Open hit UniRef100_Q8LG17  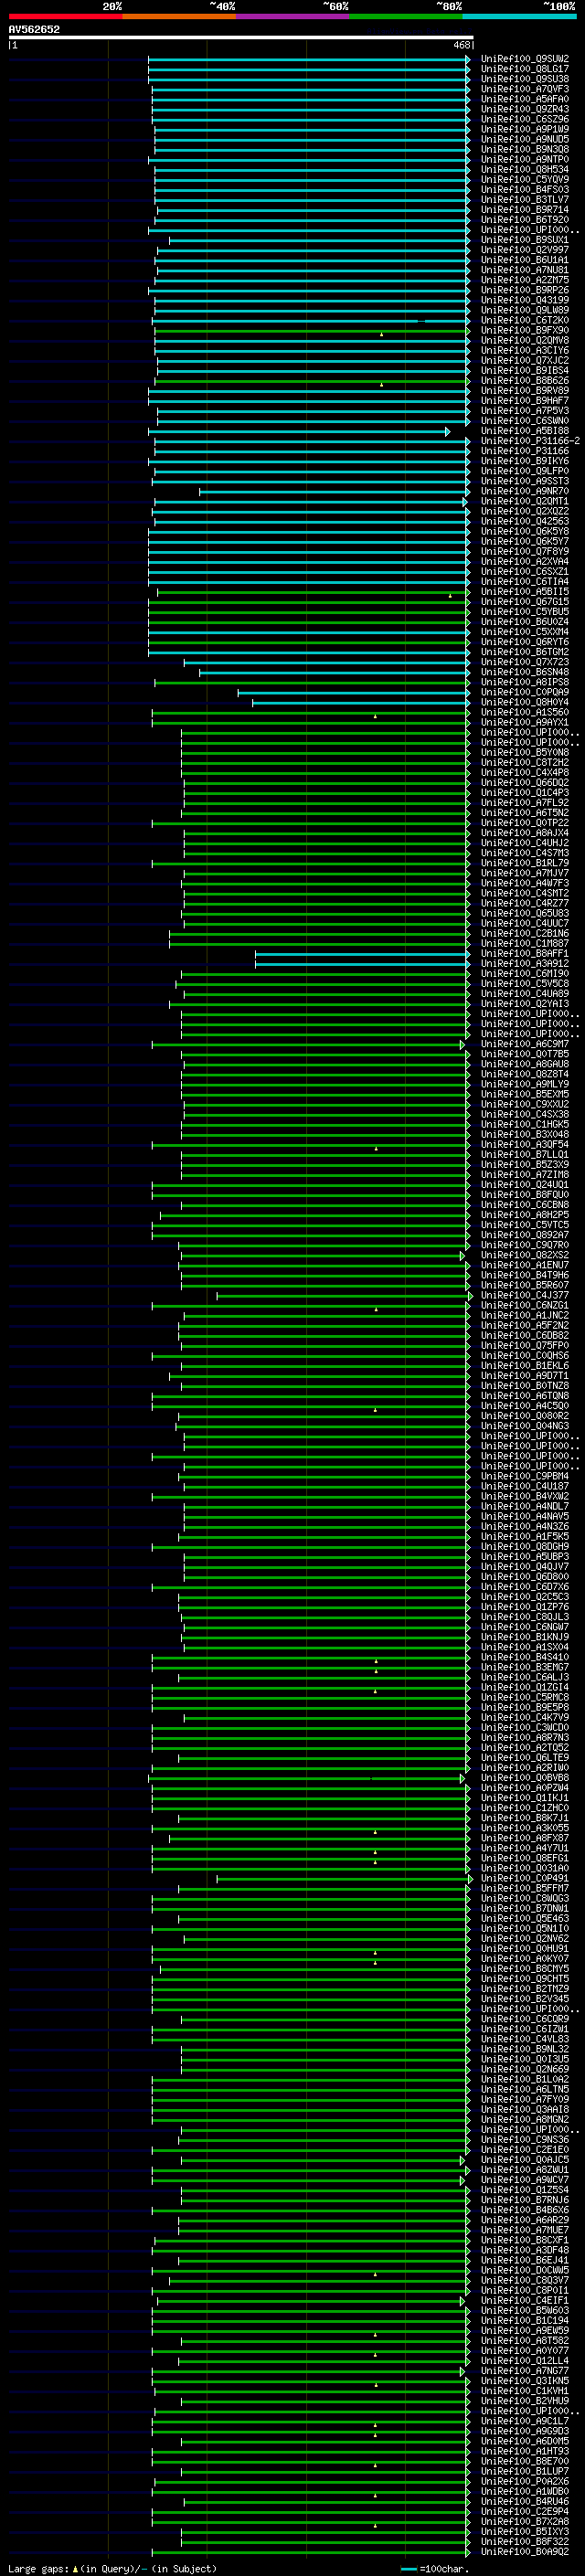point(525,69)
